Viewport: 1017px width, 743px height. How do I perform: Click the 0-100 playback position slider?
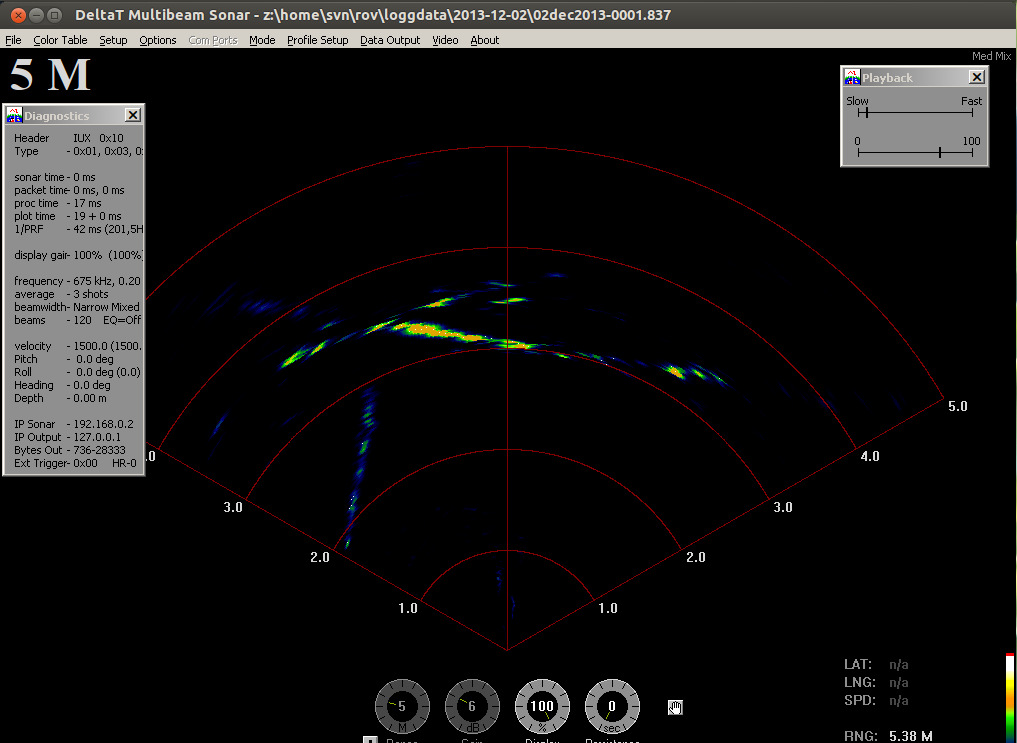click(x=915, y=153)
